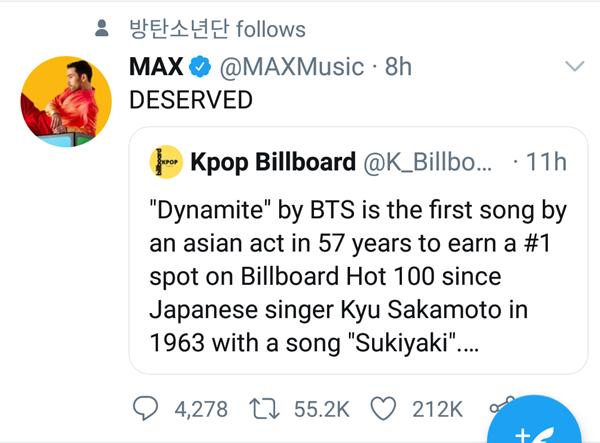Like the tweet with the heart icon
Viewport: 600px width, 443px height.
tap(383, 409)
